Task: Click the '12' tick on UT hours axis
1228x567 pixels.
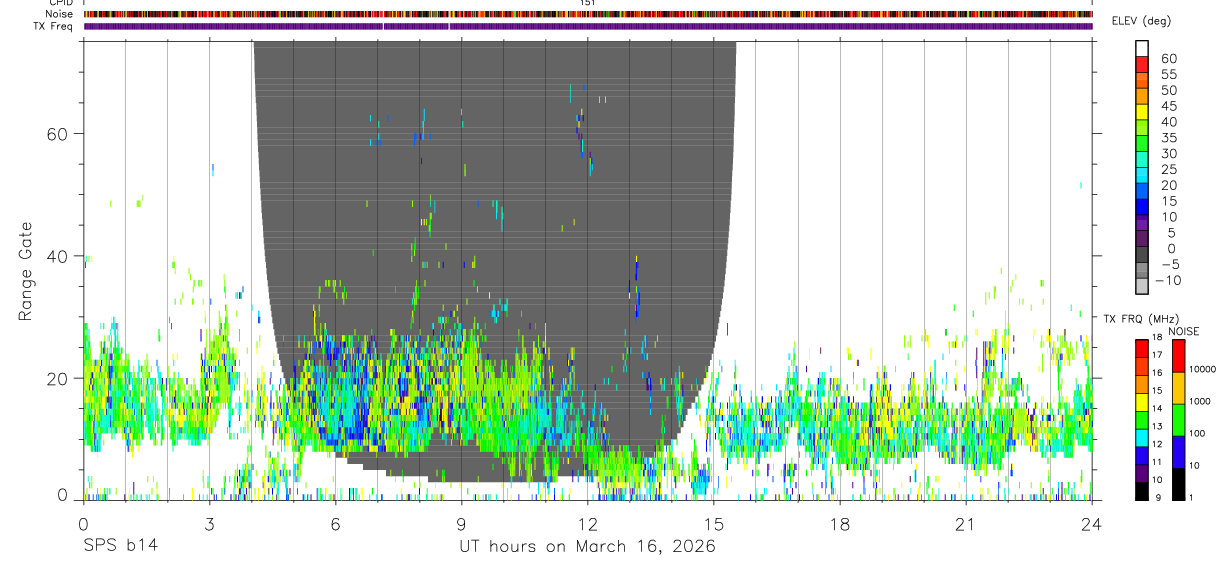Action: point(587,525)
